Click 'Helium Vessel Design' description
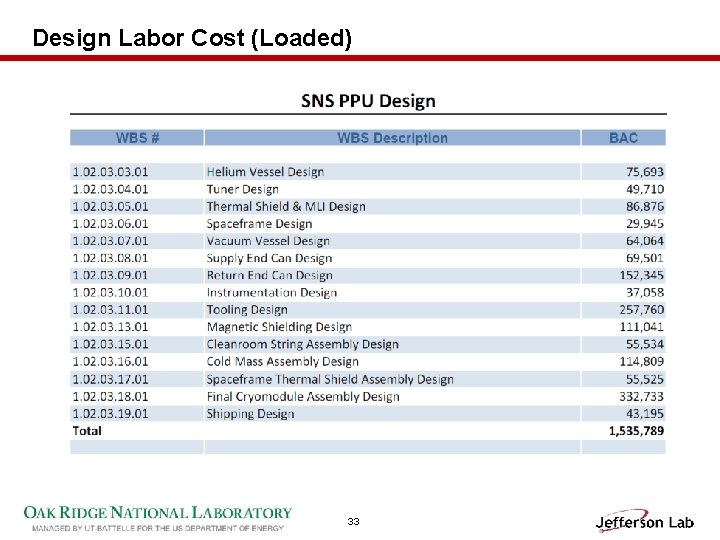This screenshot has height=540, width=720. coord(265,172)
